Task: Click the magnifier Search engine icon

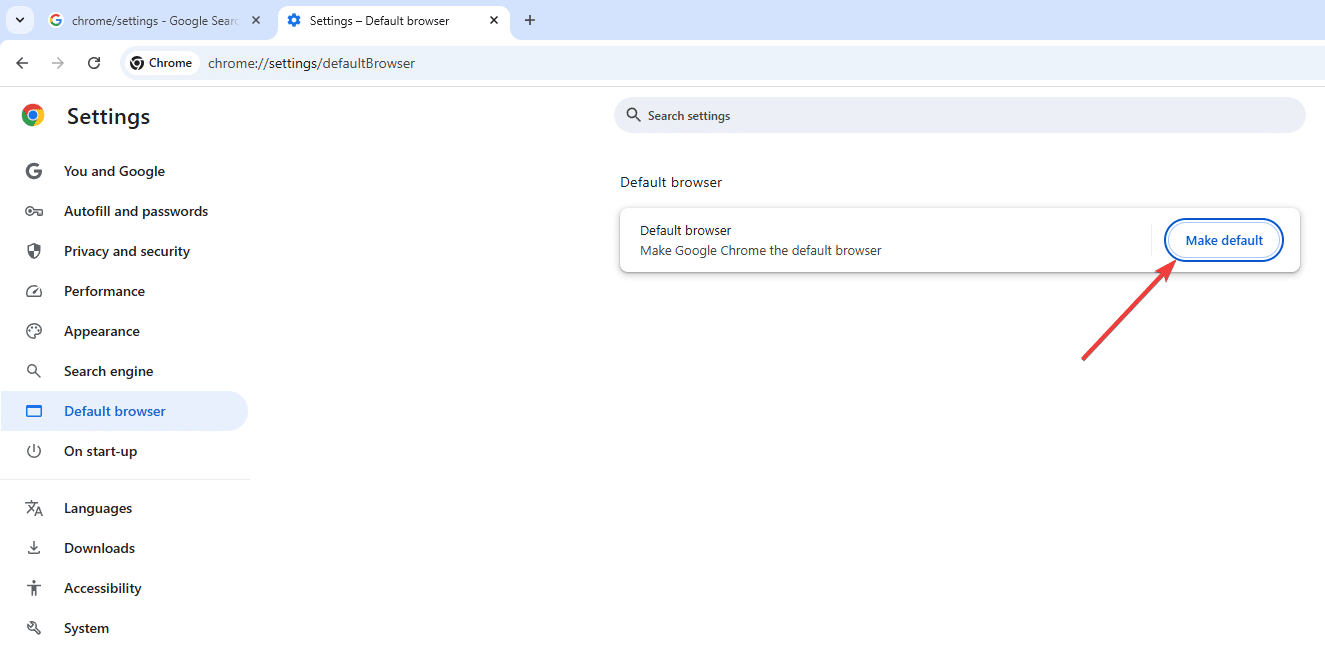Action: [34, 371]
